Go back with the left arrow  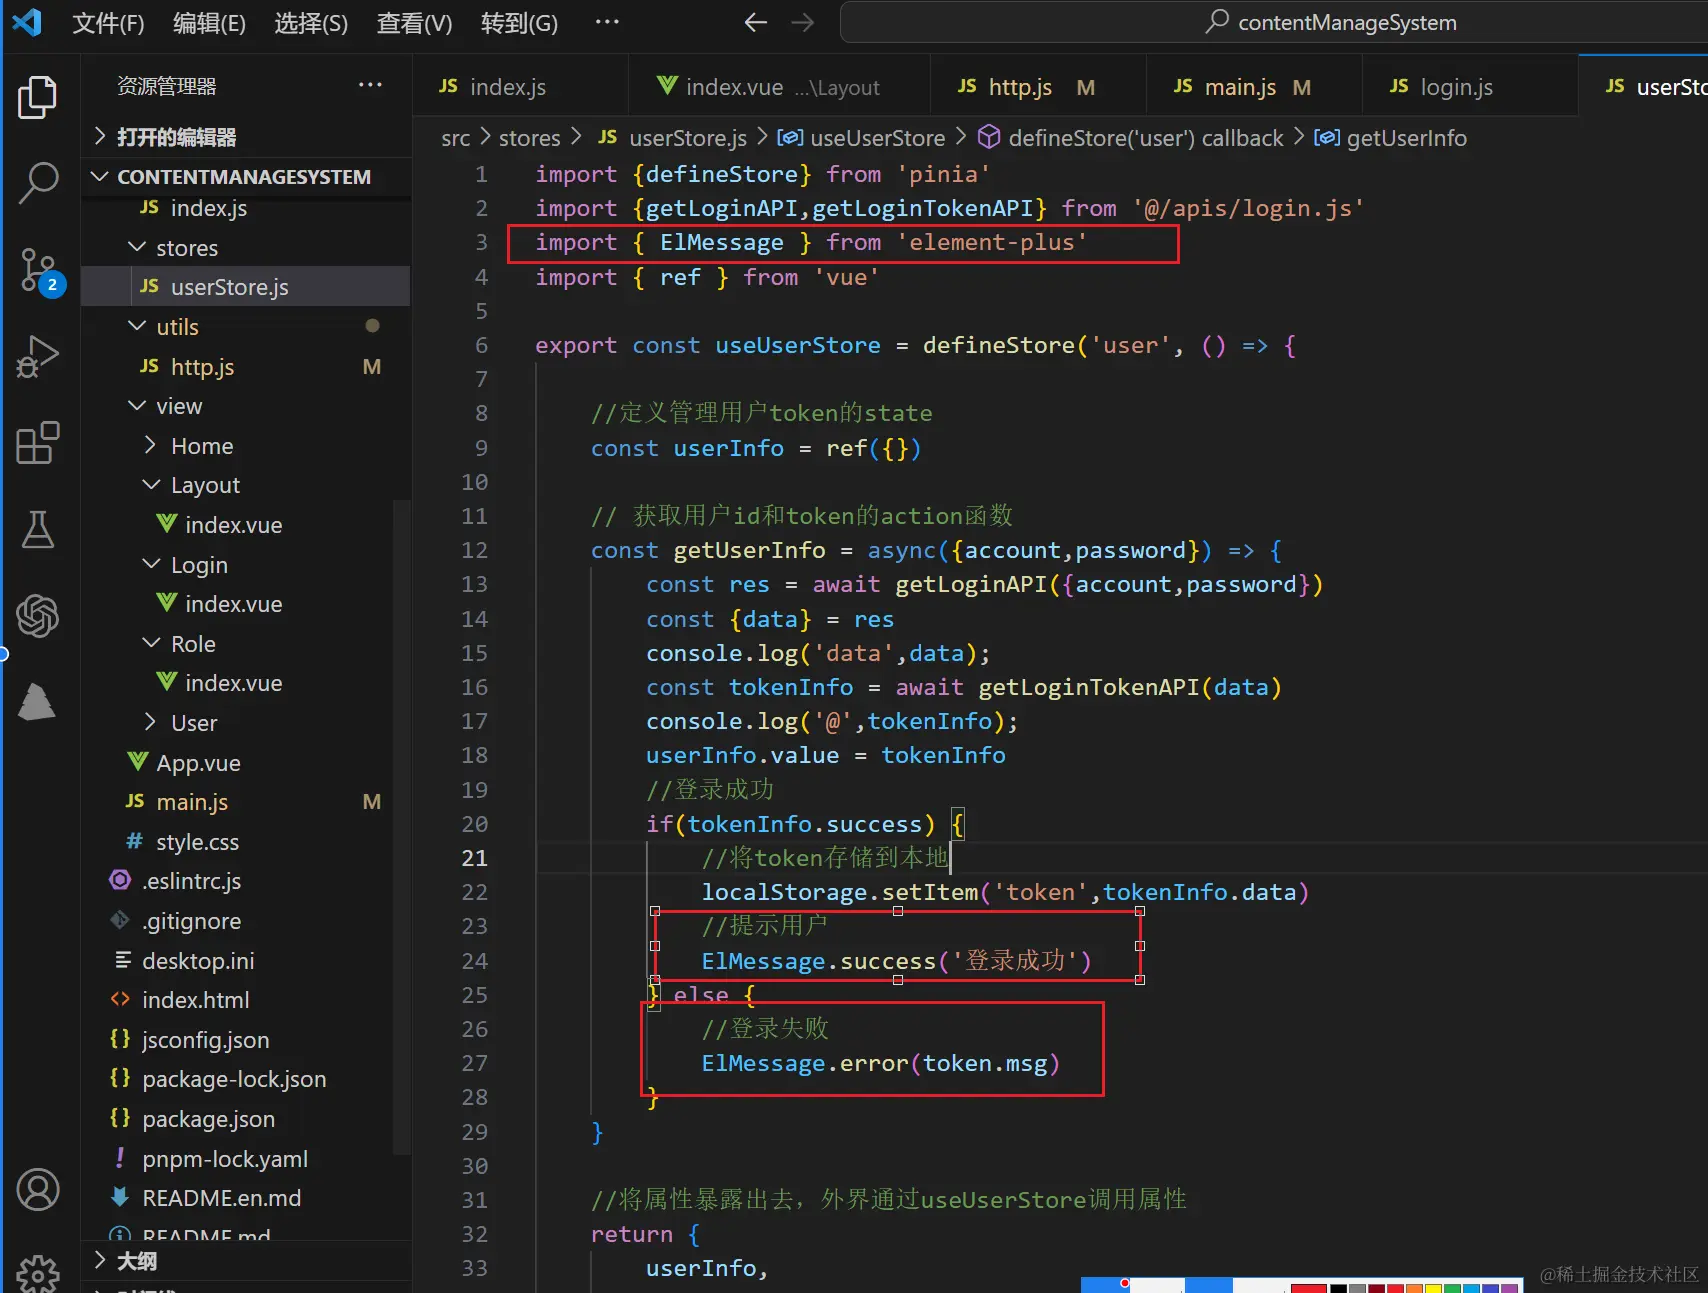(x=756, y=22)
